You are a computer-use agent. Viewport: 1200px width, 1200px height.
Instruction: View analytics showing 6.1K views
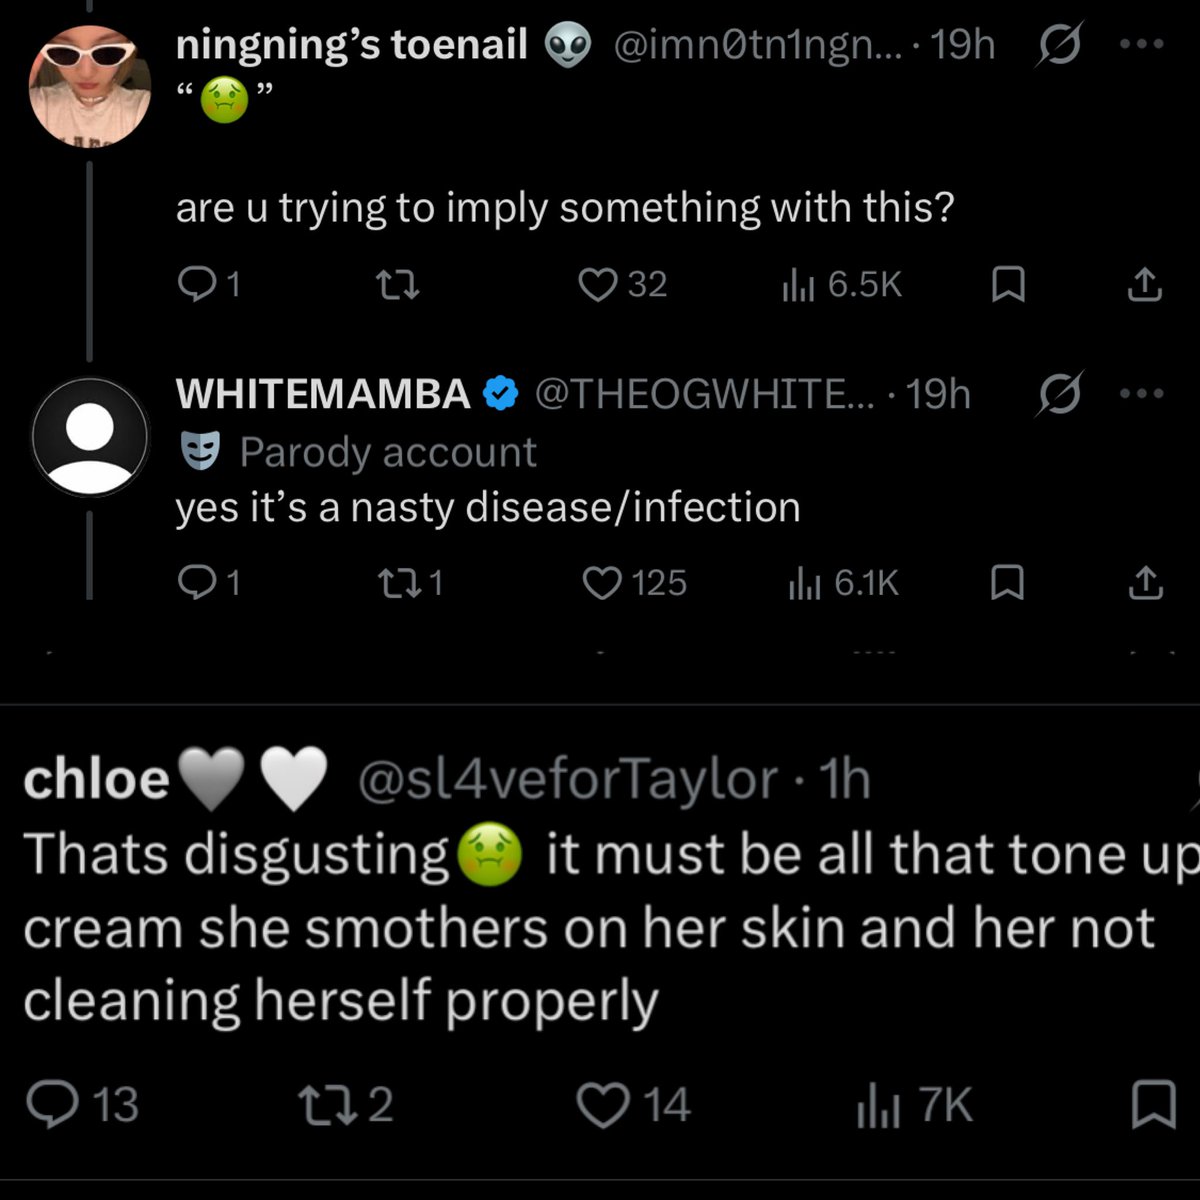(844, 583)
